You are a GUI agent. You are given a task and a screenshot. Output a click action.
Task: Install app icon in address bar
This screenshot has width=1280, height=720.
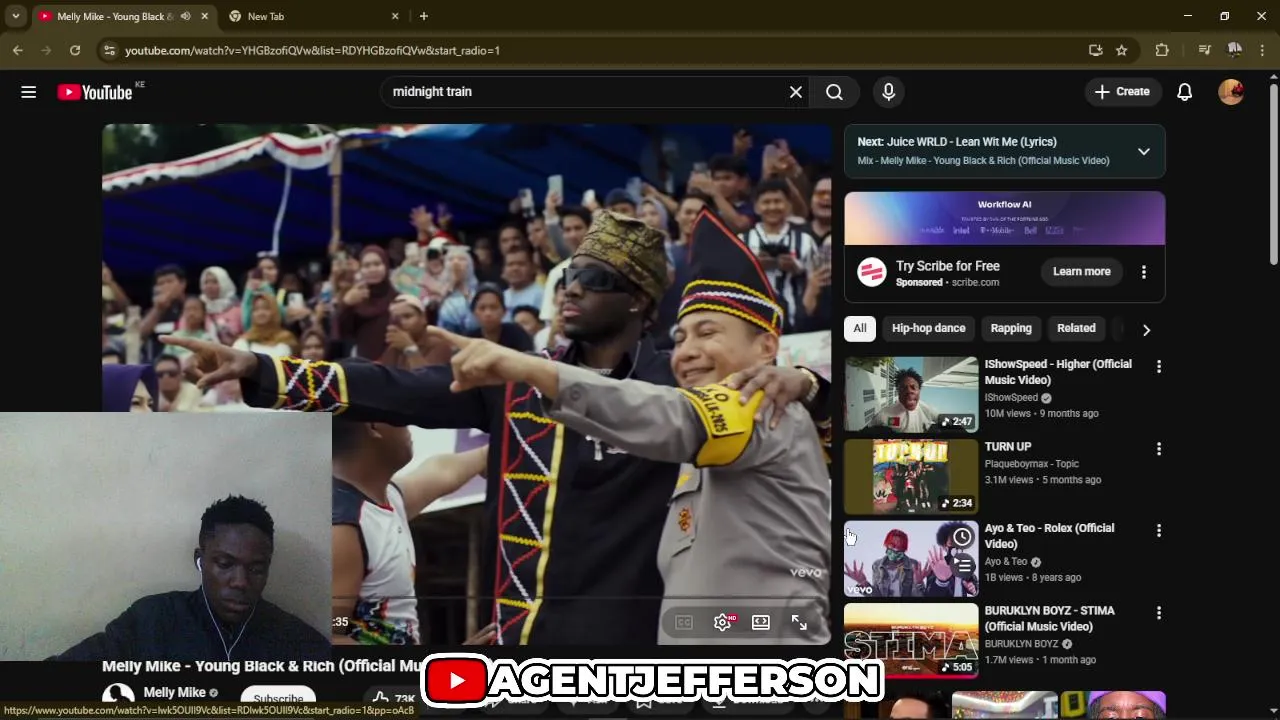[1096, 50]
